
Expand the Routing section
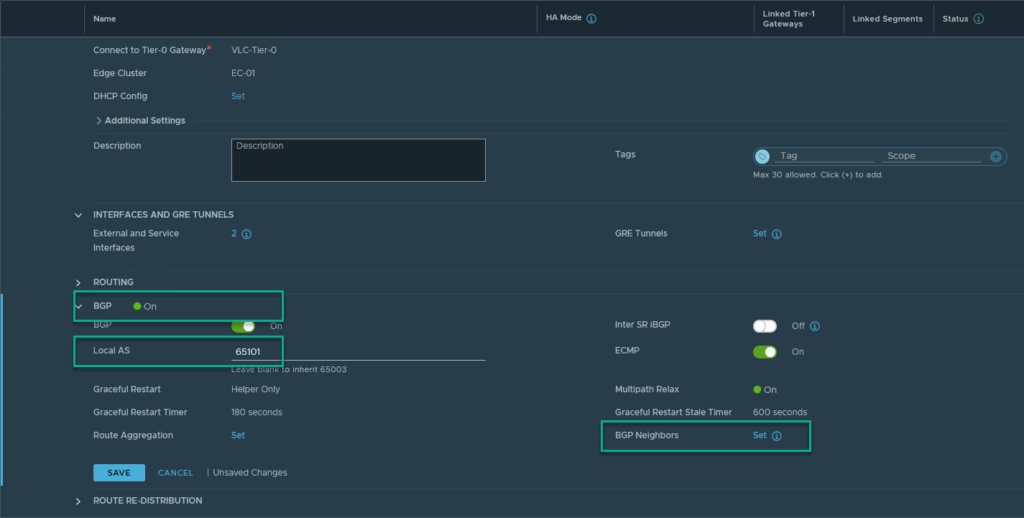click(78, 283)
